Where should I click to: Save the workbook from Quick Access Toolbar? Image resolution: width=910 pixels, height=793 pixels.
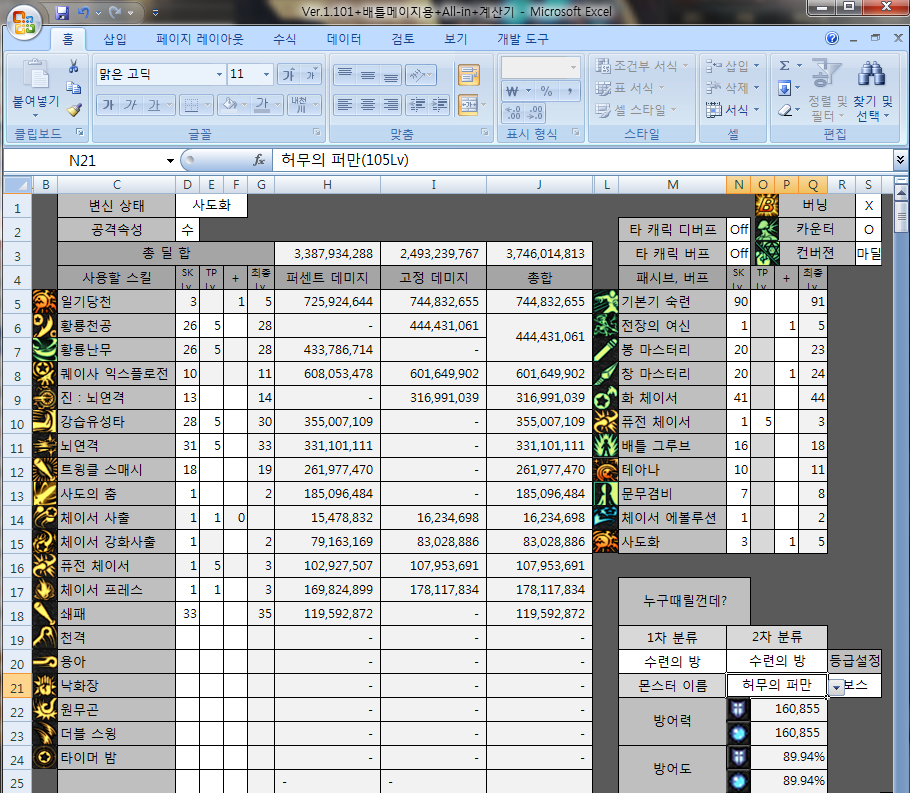(62, 13)
